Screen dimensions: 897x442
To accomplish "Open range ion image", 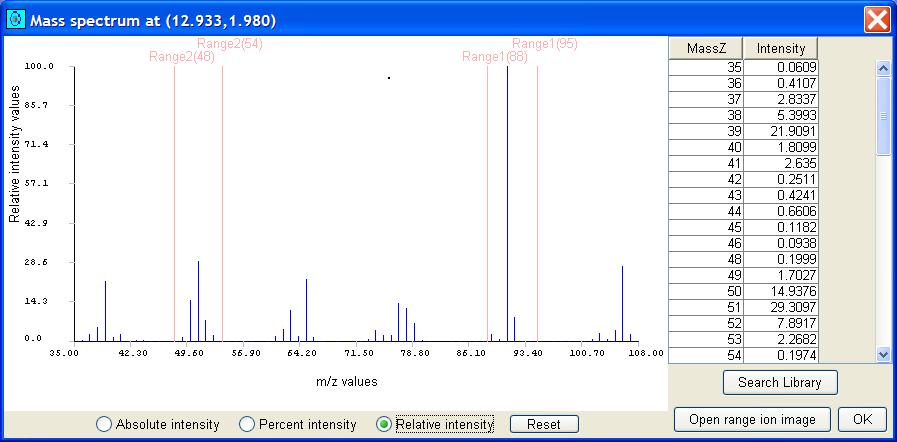I will click(752, 419).
